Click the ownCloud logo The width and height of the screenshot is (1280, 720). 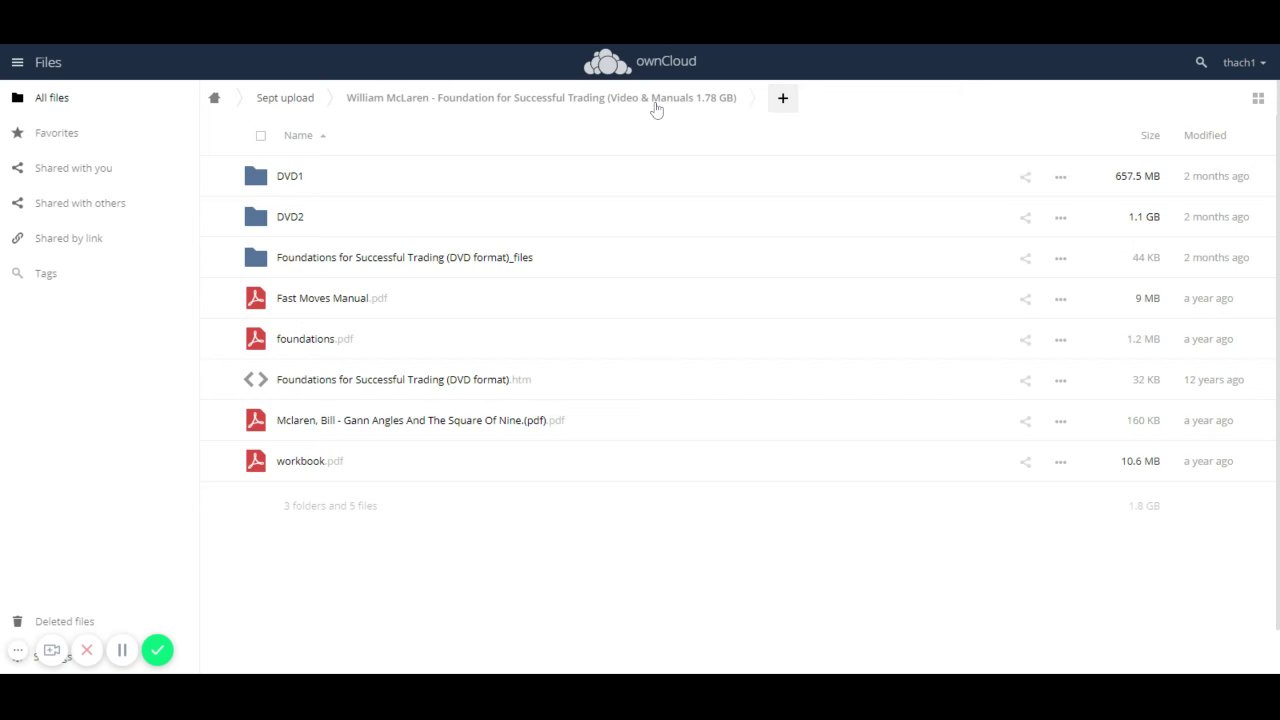pos(640,62)
